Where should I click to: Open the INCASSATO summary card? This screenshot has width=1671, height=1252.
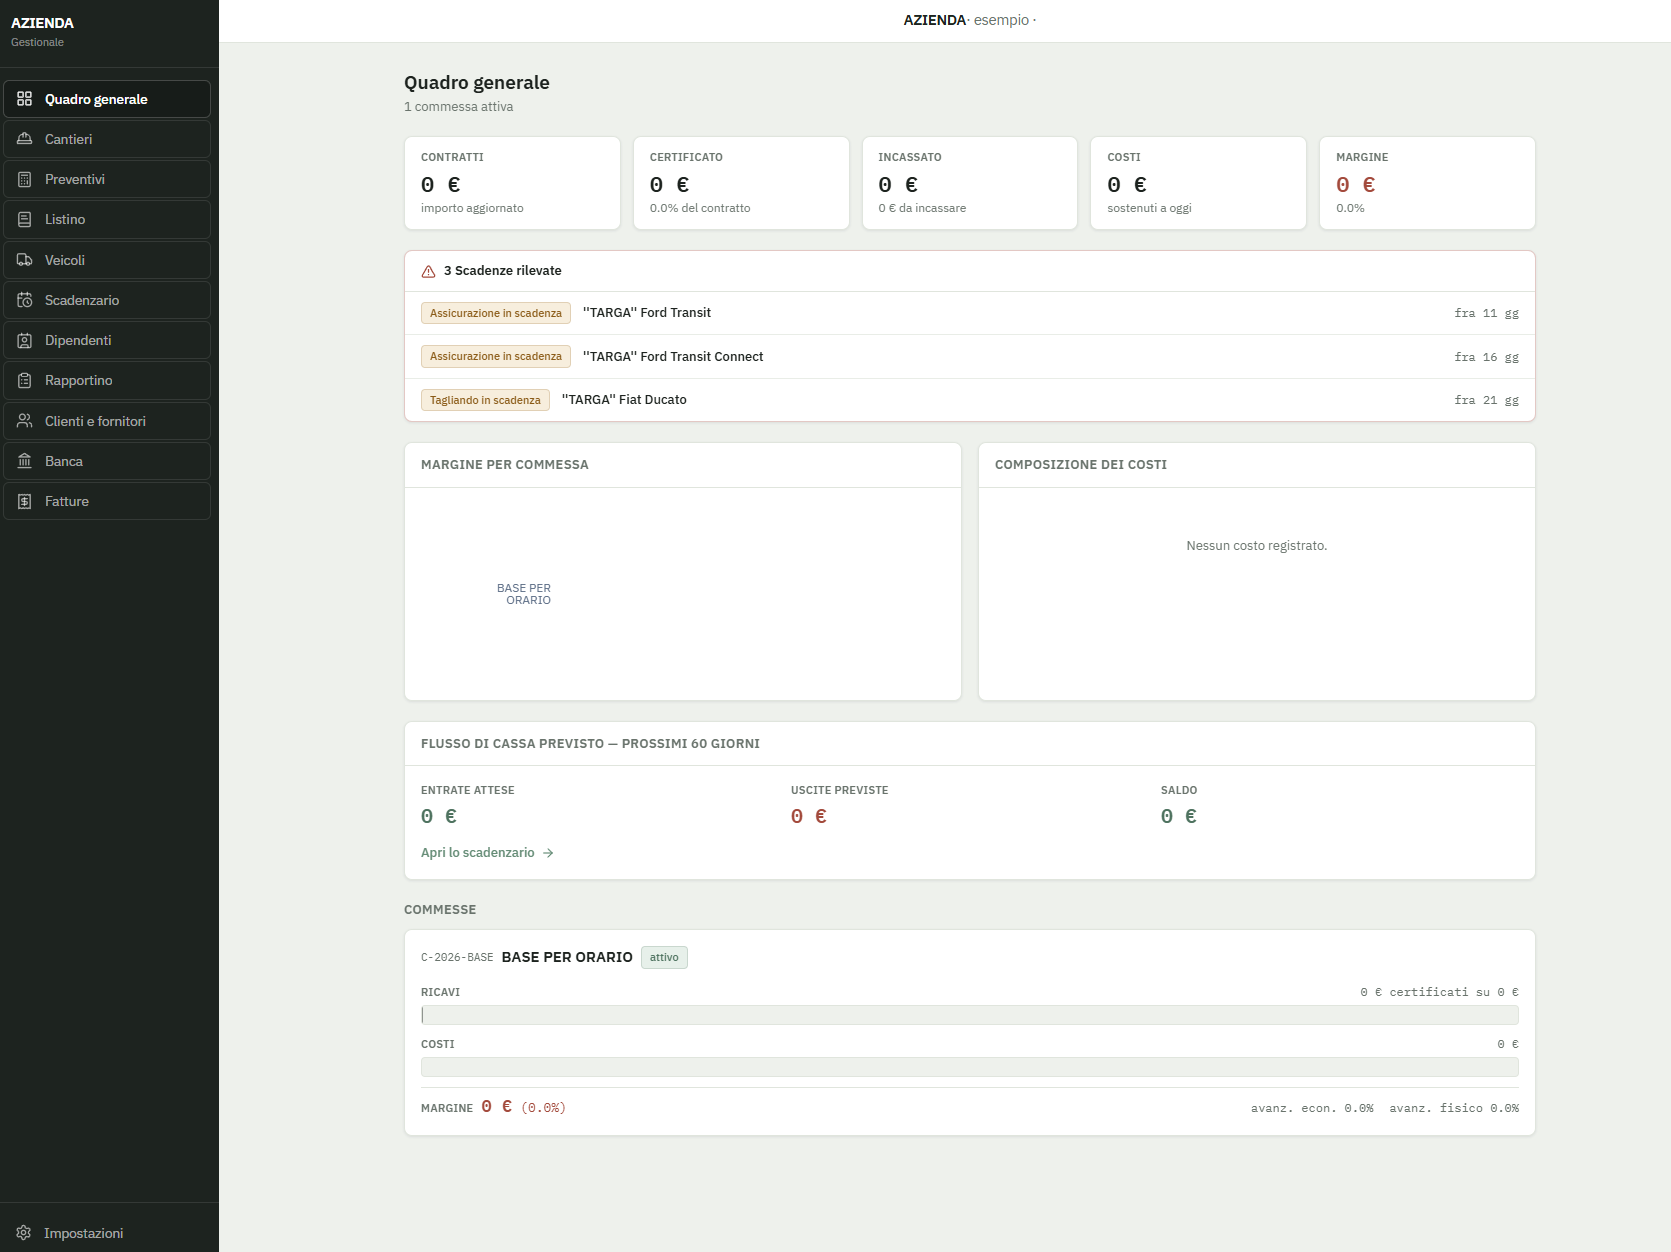coord(970,183)
